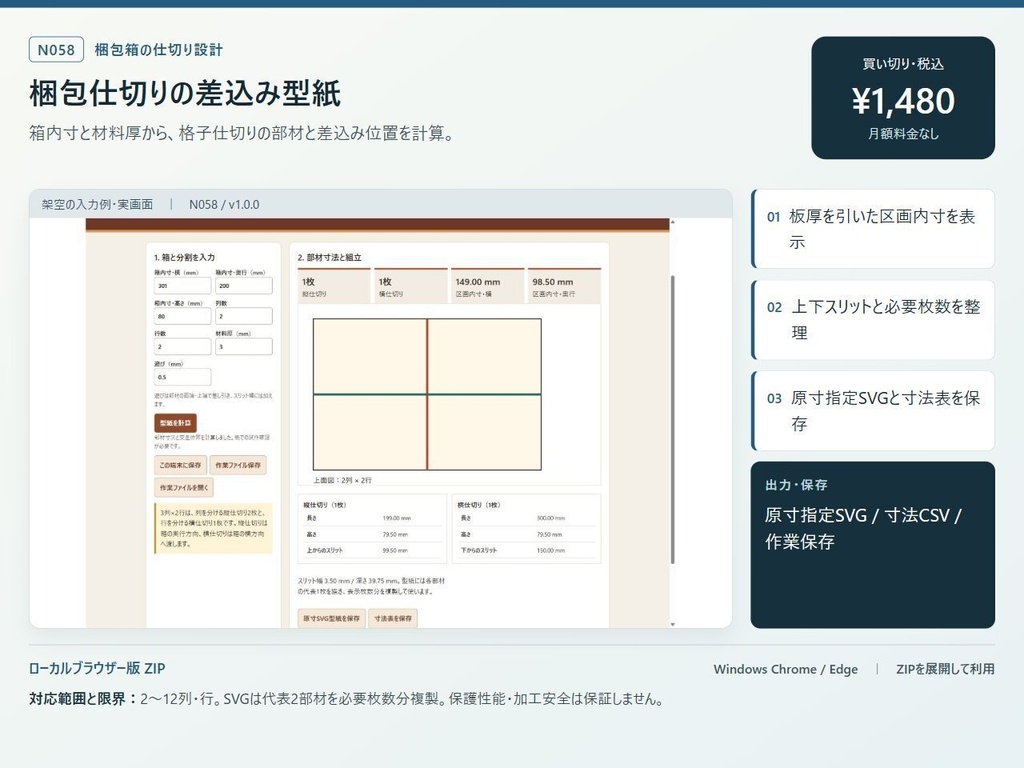Click the partition top-view diagram
Image resolution: width=1024 pixels, height=768 pixels.
[x=427, y=394]
